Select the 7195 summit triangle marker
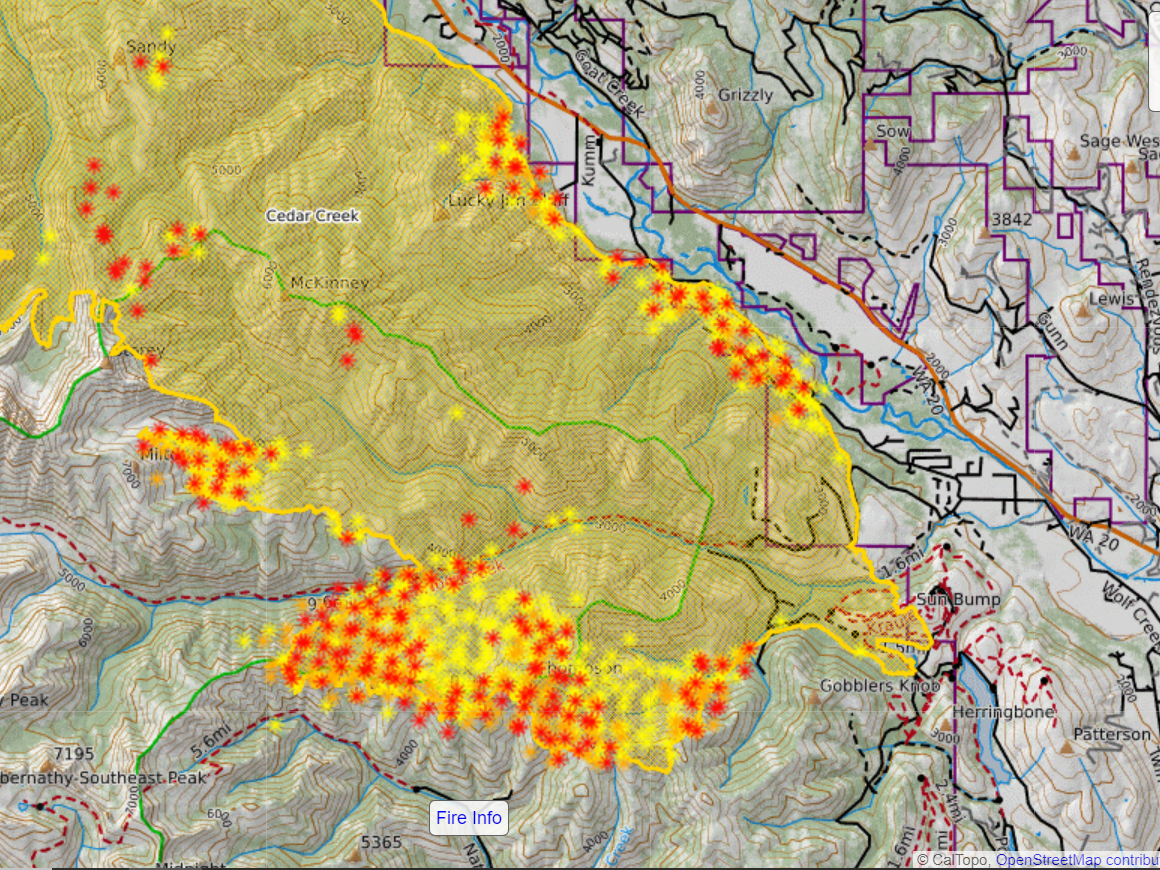Image resolution: width=1160 pixels, height=870 pixels. click(x=45, y=765)
